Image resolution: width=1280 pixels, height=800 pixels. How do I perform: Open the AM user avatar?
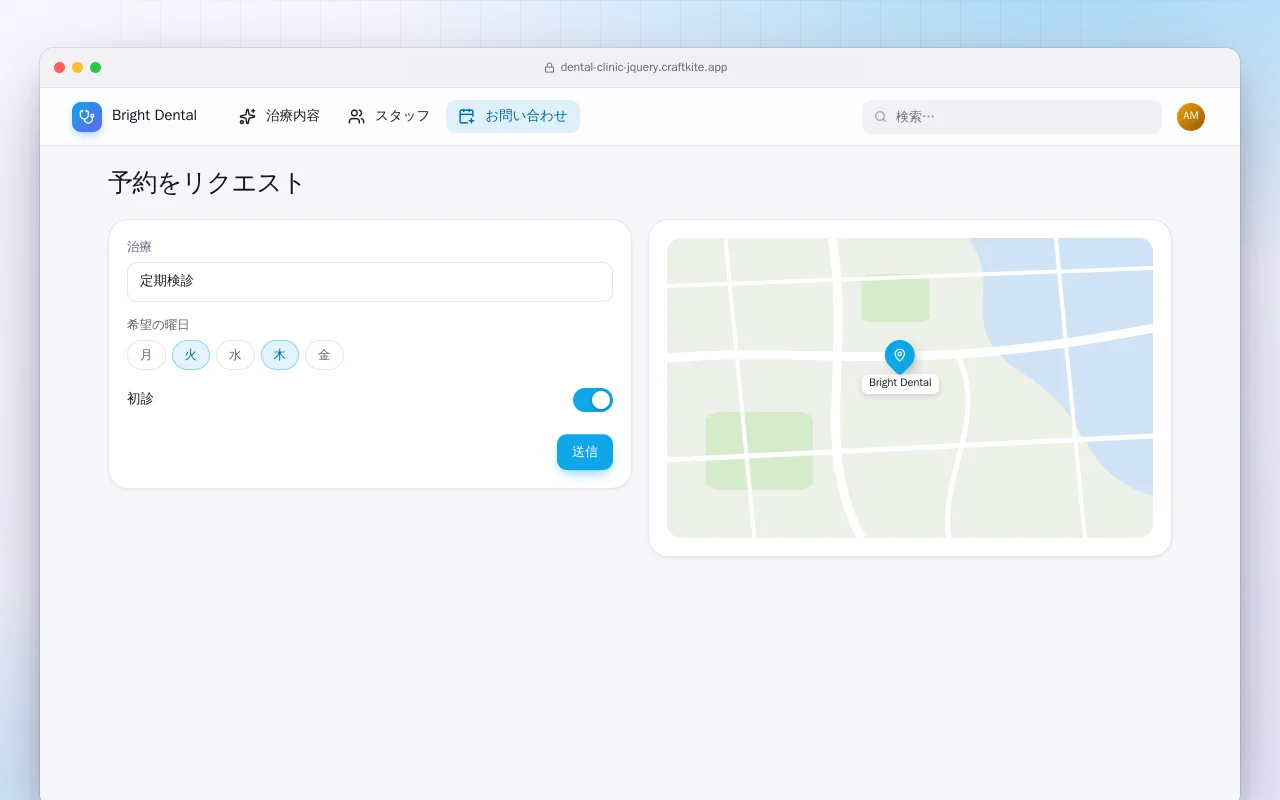pos(1191,117)
